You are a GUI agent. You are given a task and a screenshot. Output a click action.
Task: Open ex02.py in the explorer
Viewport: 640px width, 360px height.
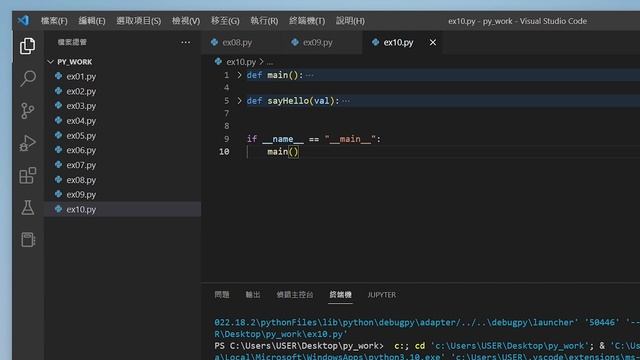(x=122, y=91)
